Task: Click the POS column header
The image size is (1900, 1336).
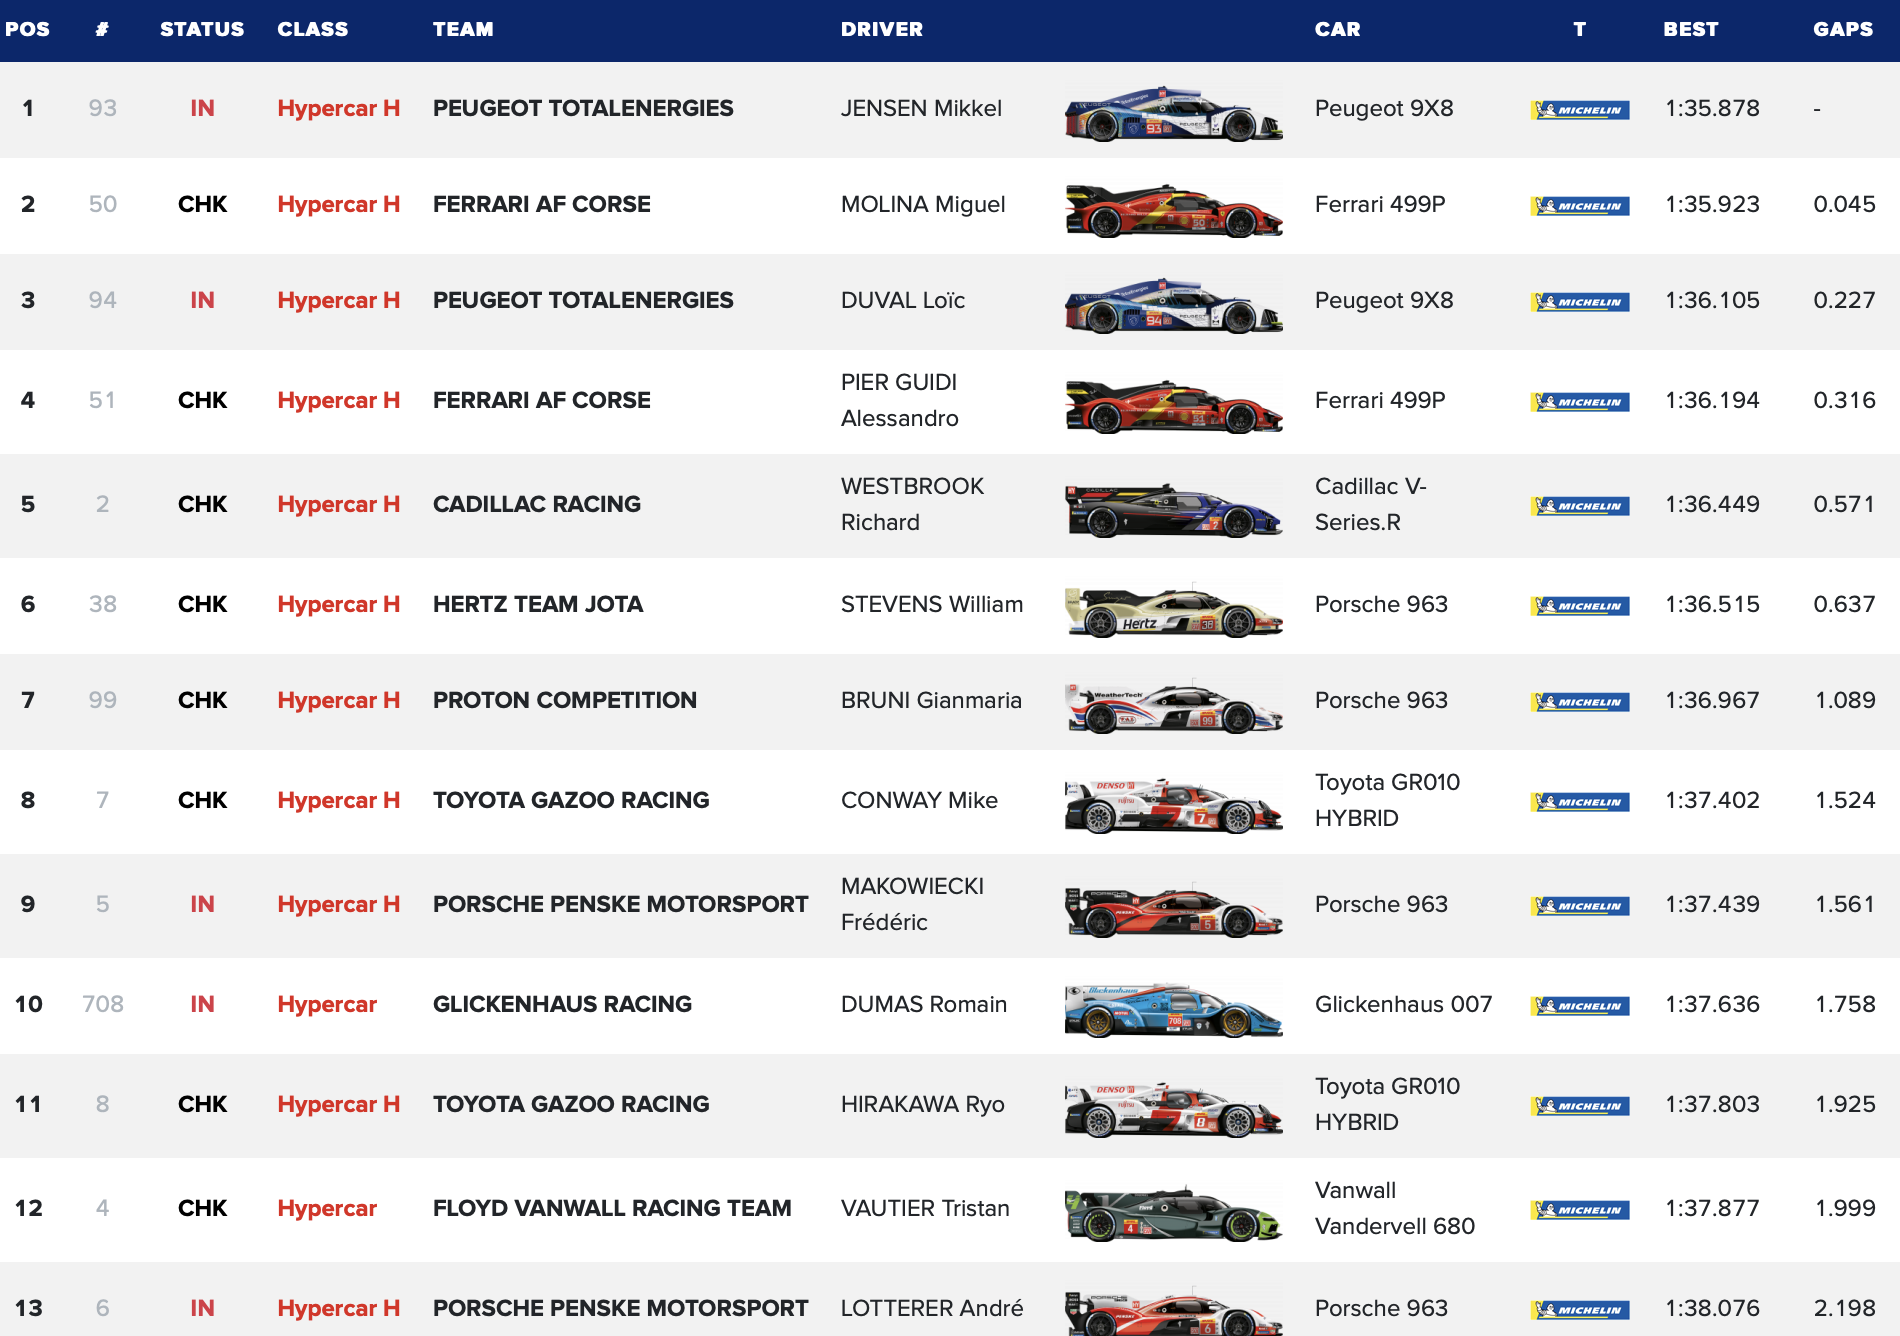Action: coord(27,29)
